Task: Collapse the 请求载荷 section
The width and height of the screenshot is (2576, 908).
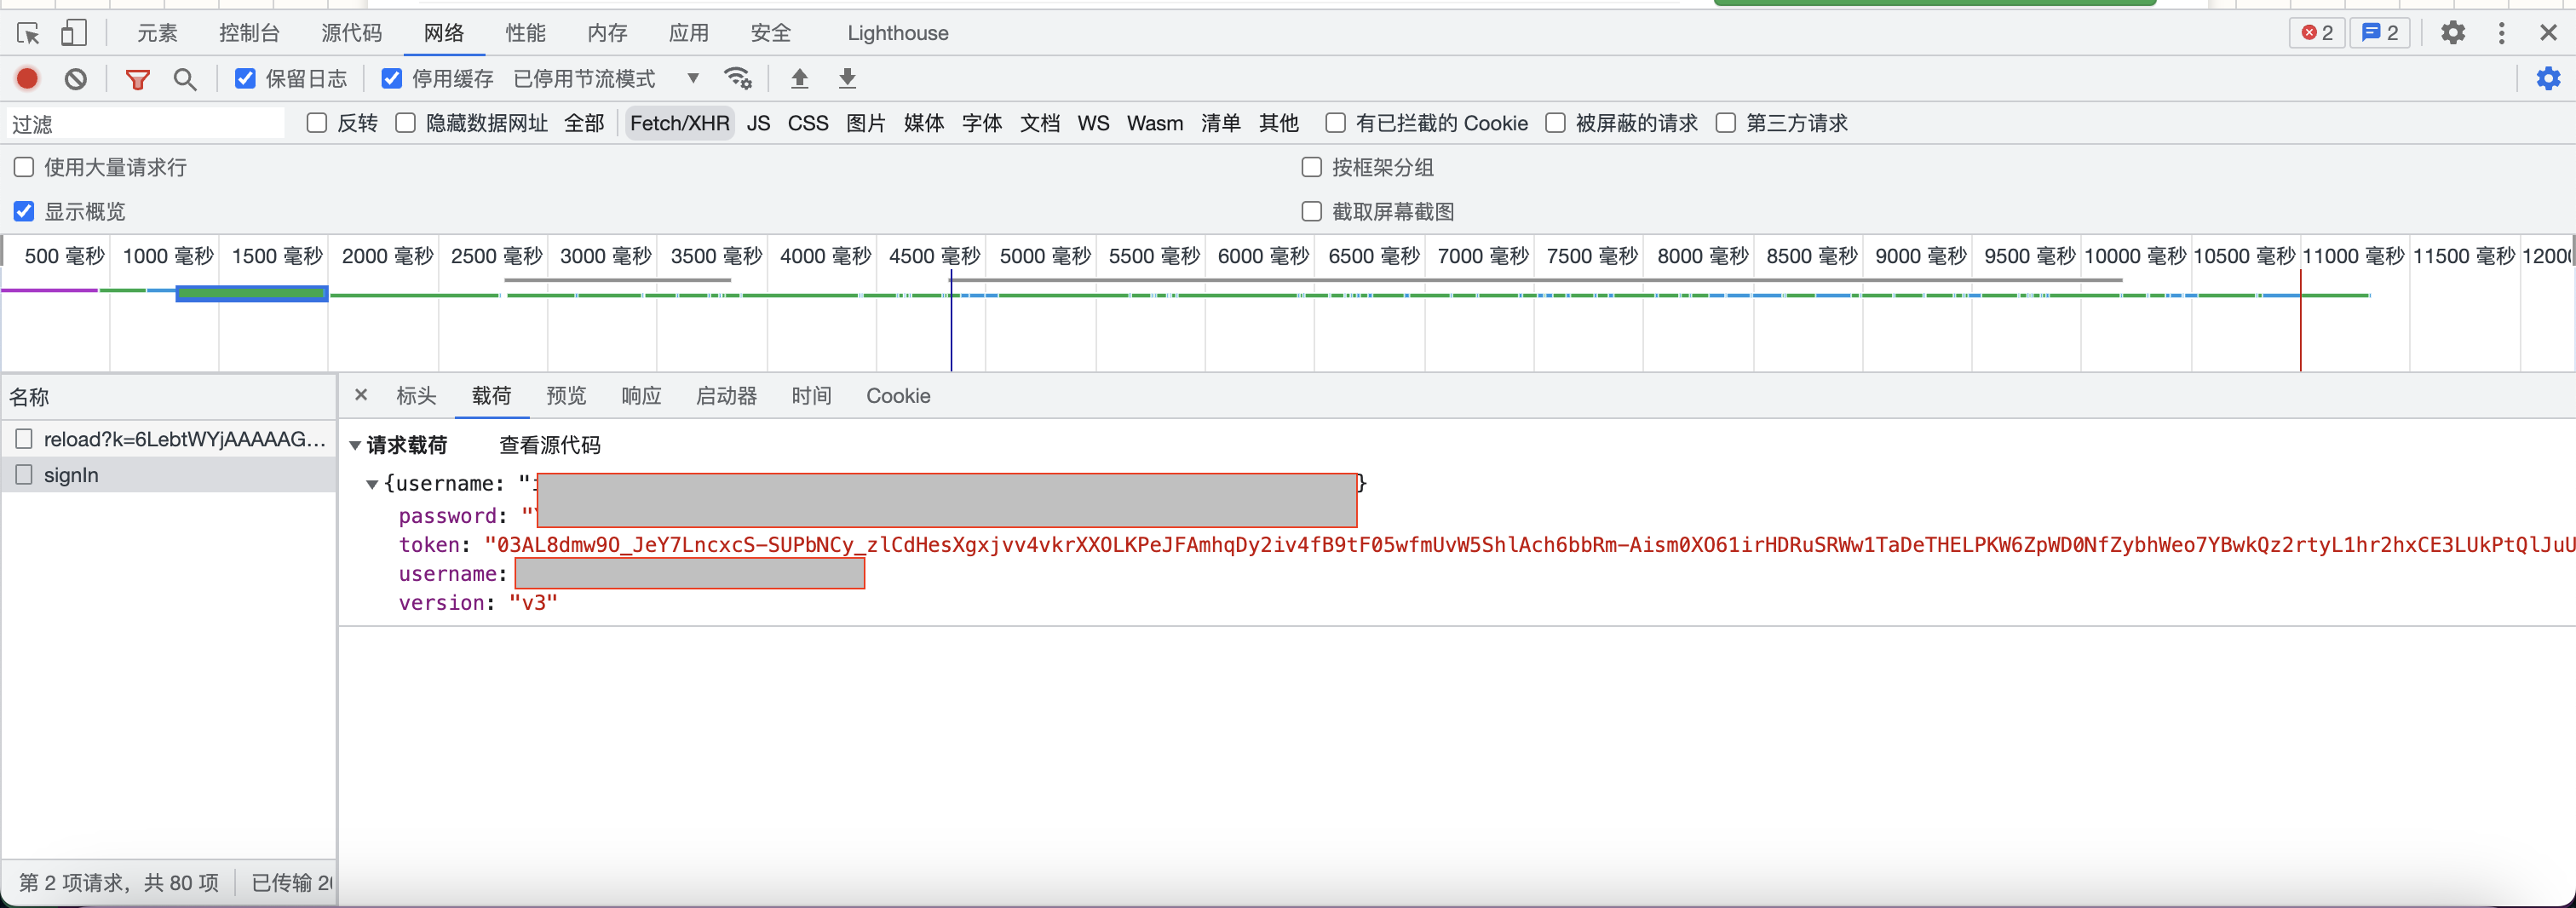Action: click(355, 445)
